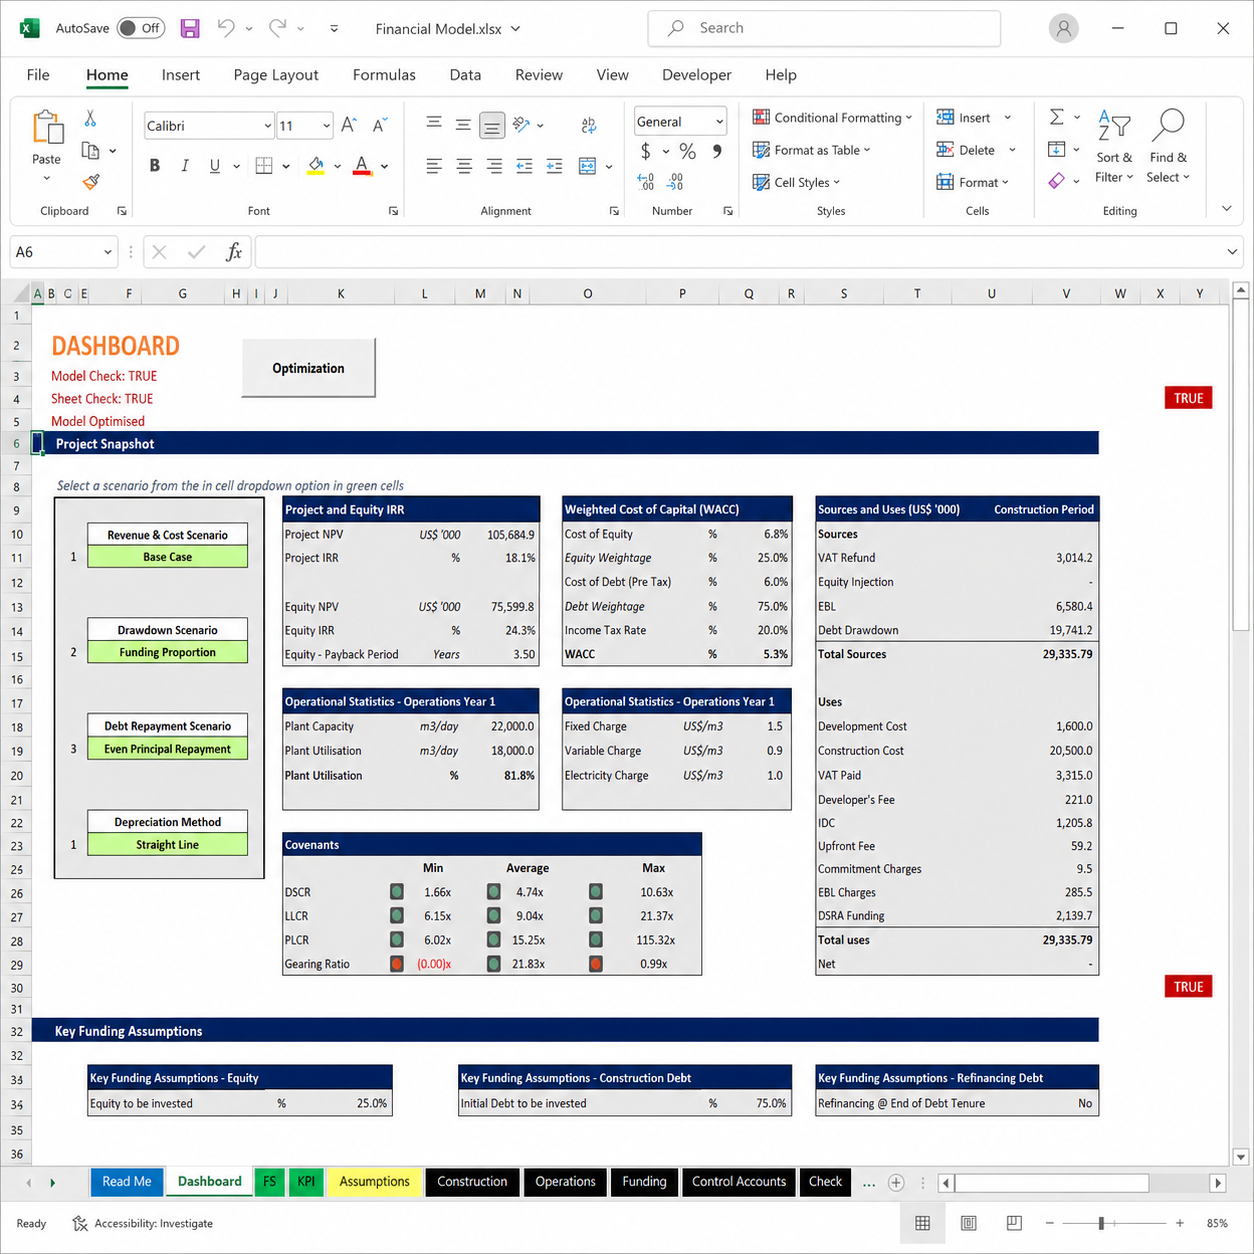Click the Comma Style icon
This screenshot has width=1254, height=1254.
(x=717, y=151)
